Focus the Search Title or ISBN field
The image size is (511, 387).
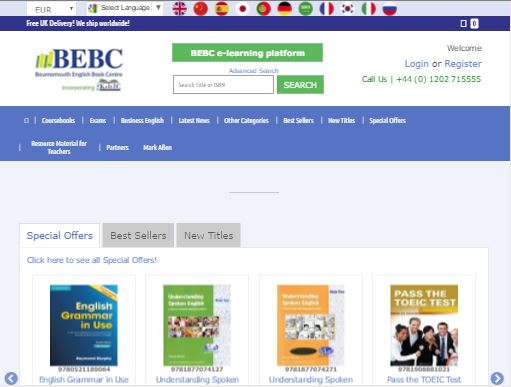point(223,85)
